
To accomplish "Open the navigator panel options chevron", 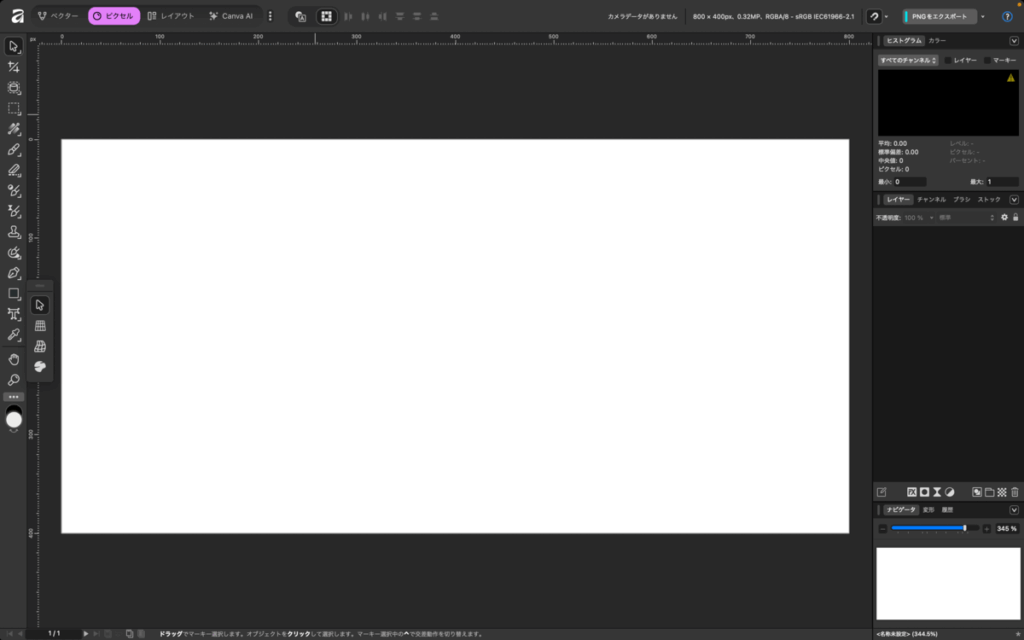I will pyautogui.click(x=1014, y=510).
